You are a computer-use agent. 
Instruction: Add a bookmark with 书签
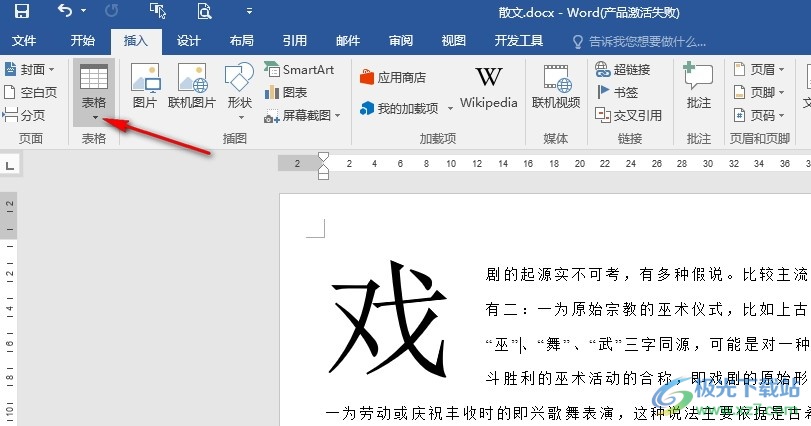pos(617,93)
